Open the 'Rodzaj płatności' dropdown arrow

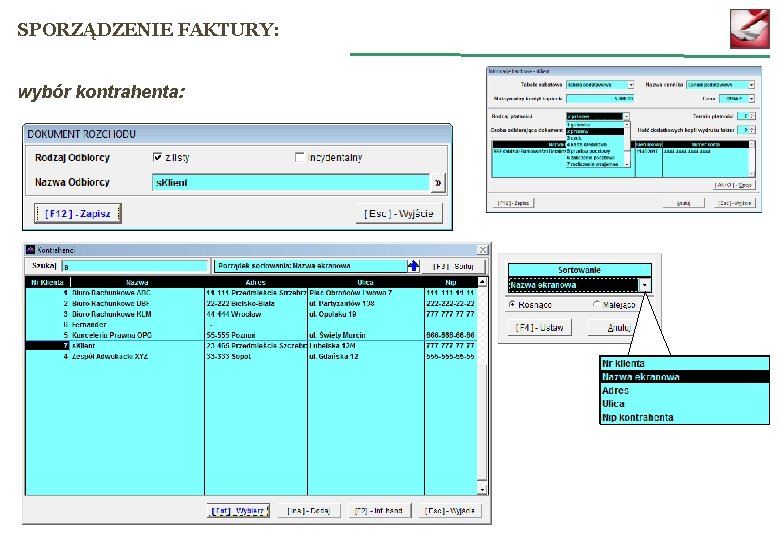pyautogui.click(x=626, y=116)
